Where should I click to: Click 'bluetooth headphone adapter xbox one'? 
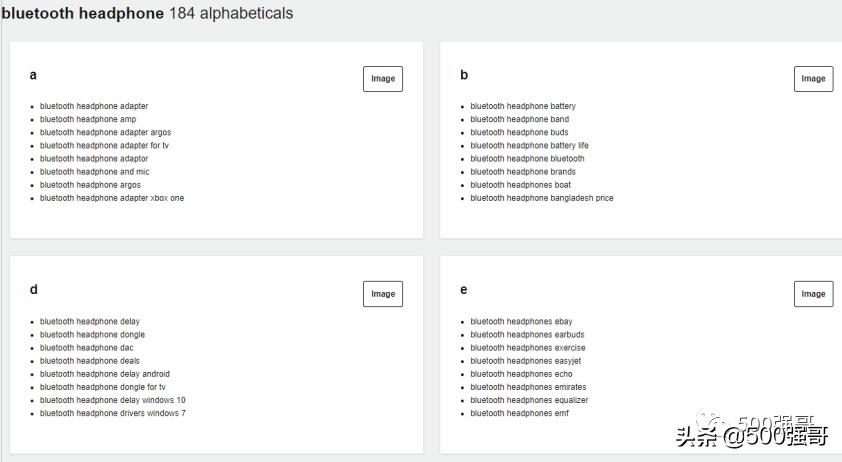point(112,198)
